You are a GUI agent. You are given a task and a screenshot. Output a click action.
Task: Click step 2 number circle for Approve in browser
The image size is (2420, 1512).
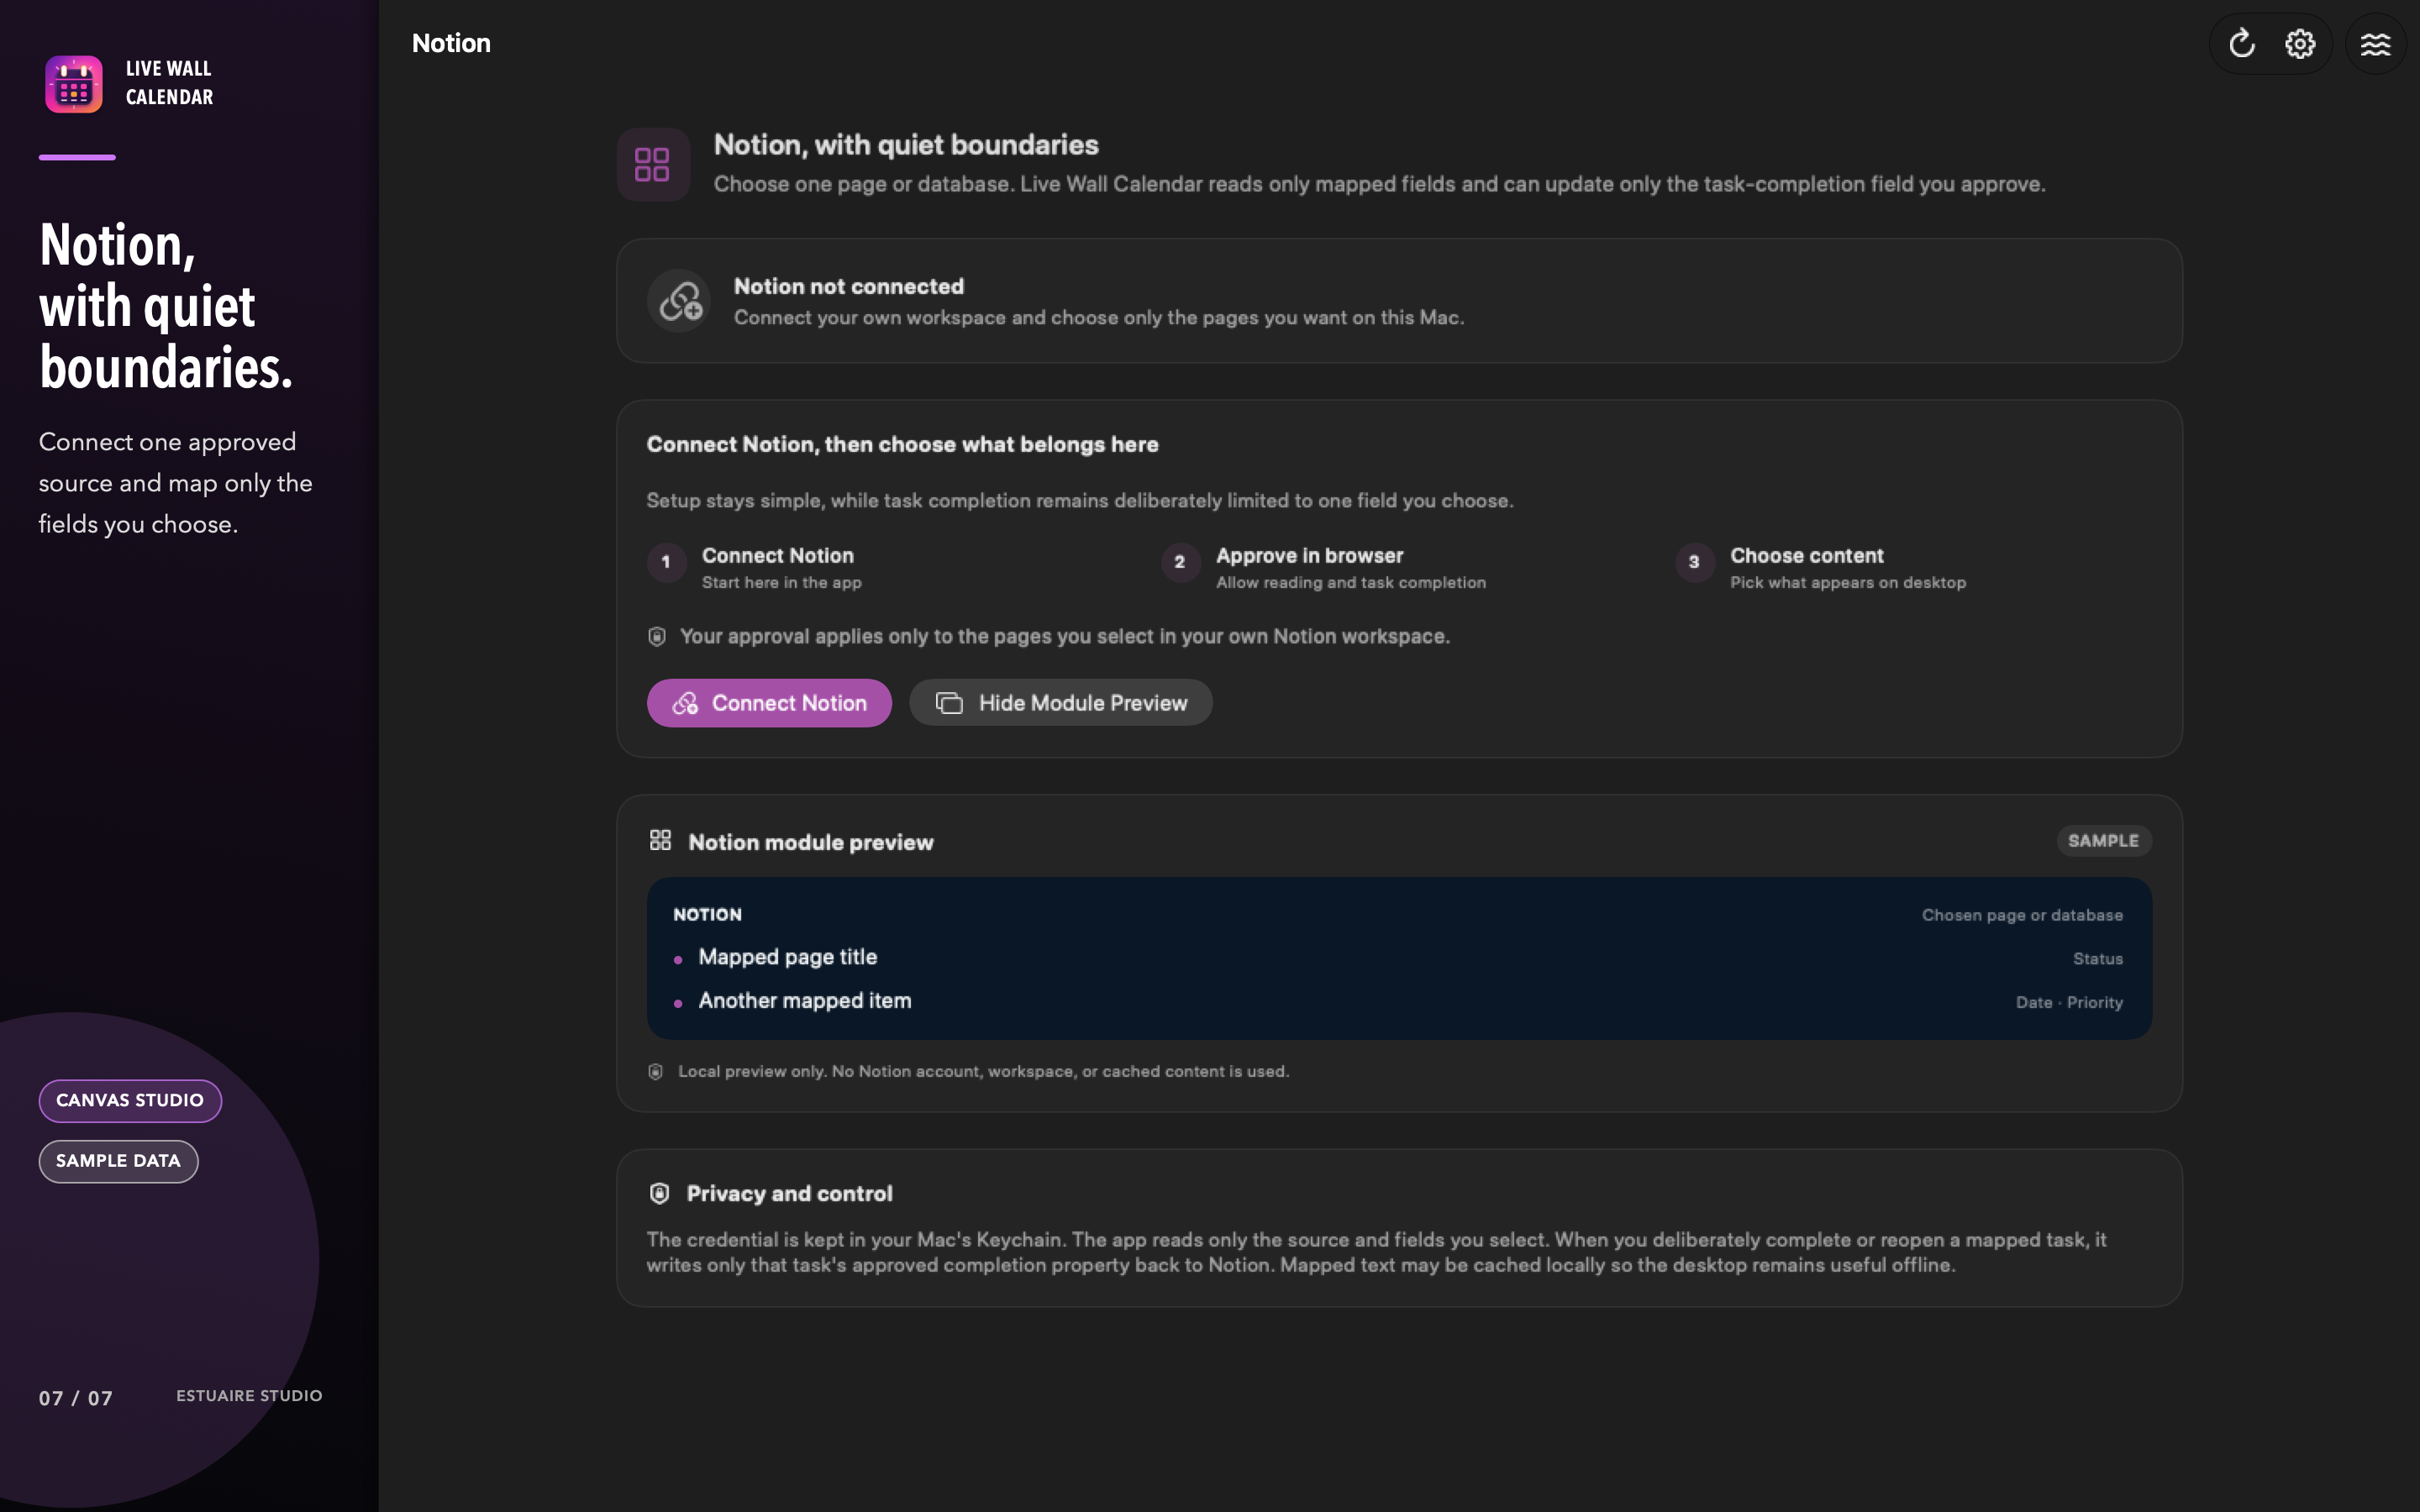1180,562
